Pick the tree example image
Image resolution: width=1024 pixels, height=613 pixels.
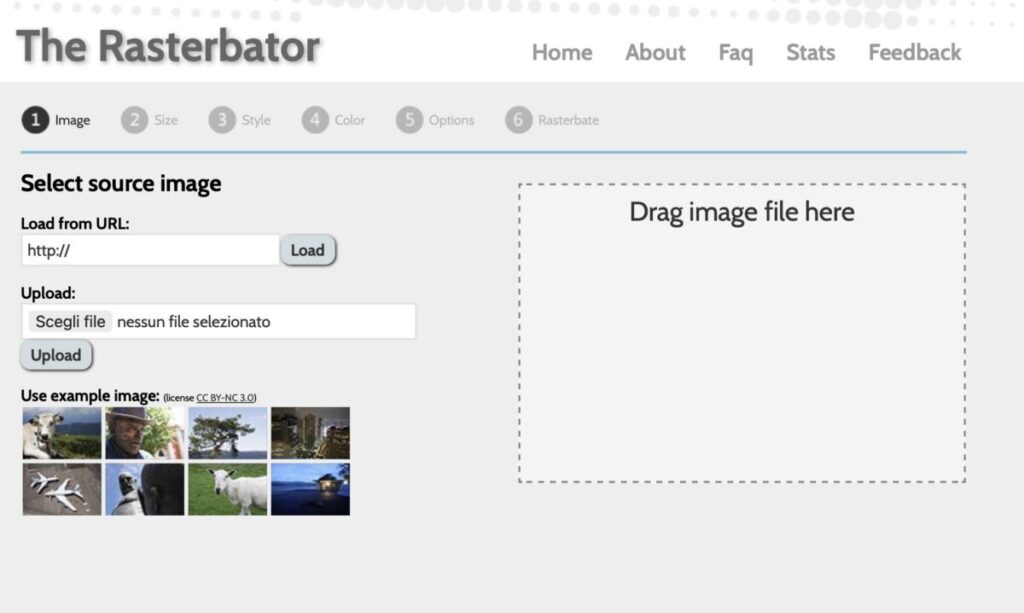pyautogui.click(x=228, y=432)
